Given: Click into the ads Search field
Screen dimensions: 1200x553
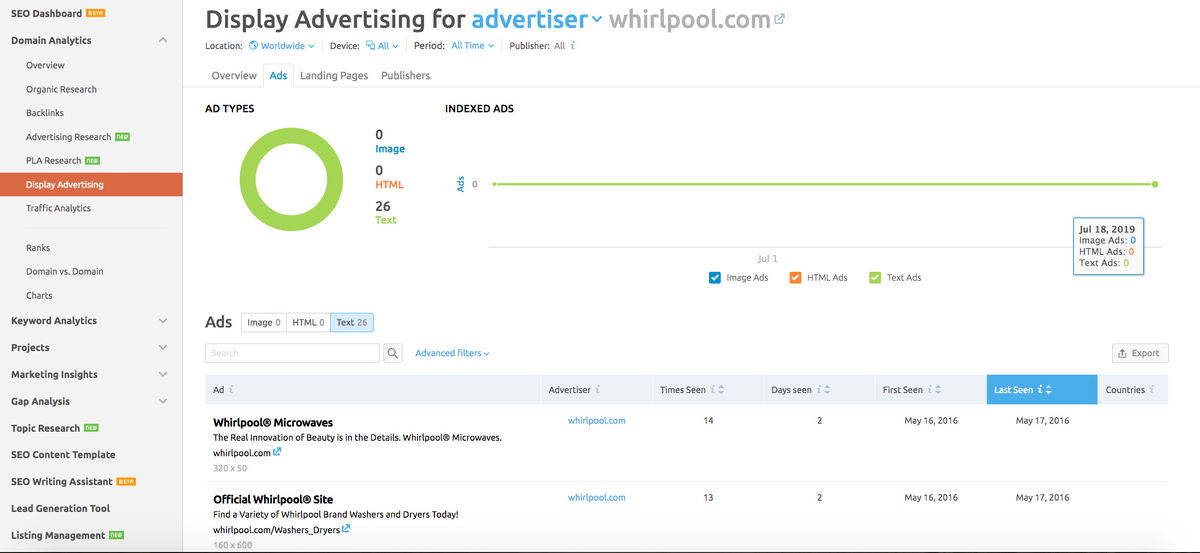Looking at the screenshot, I should pyautogui.click(x=292, y=353).
